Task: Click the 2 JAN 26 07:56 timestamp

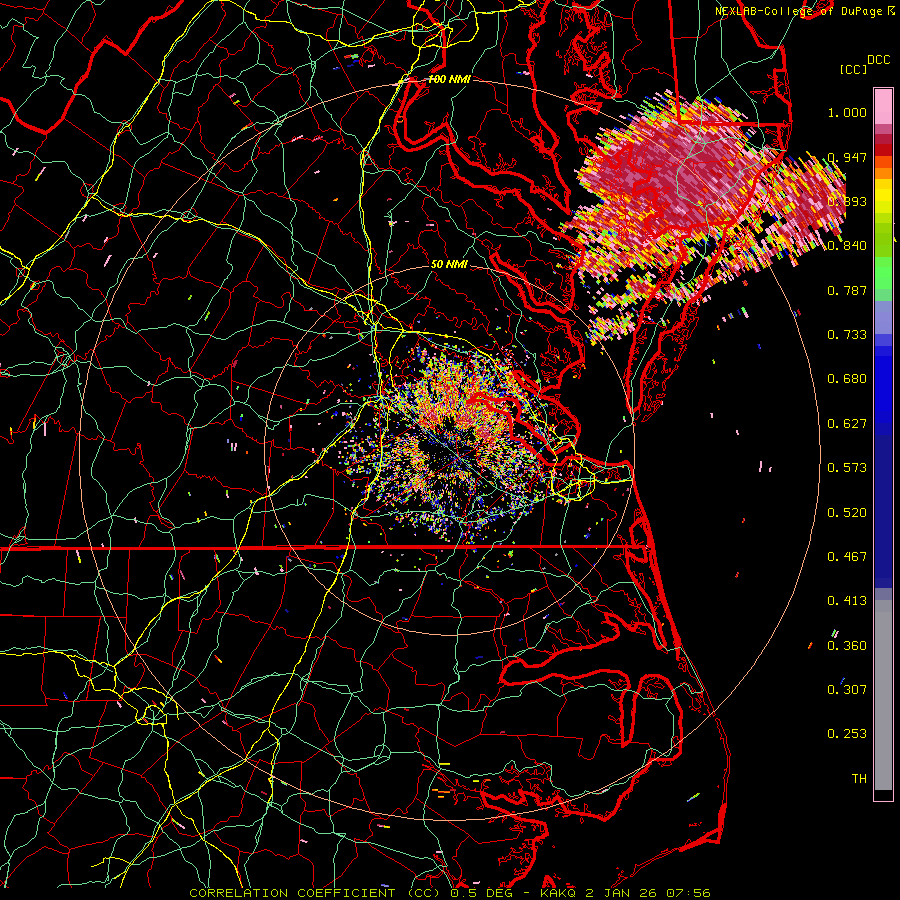Action: point(648,893)
